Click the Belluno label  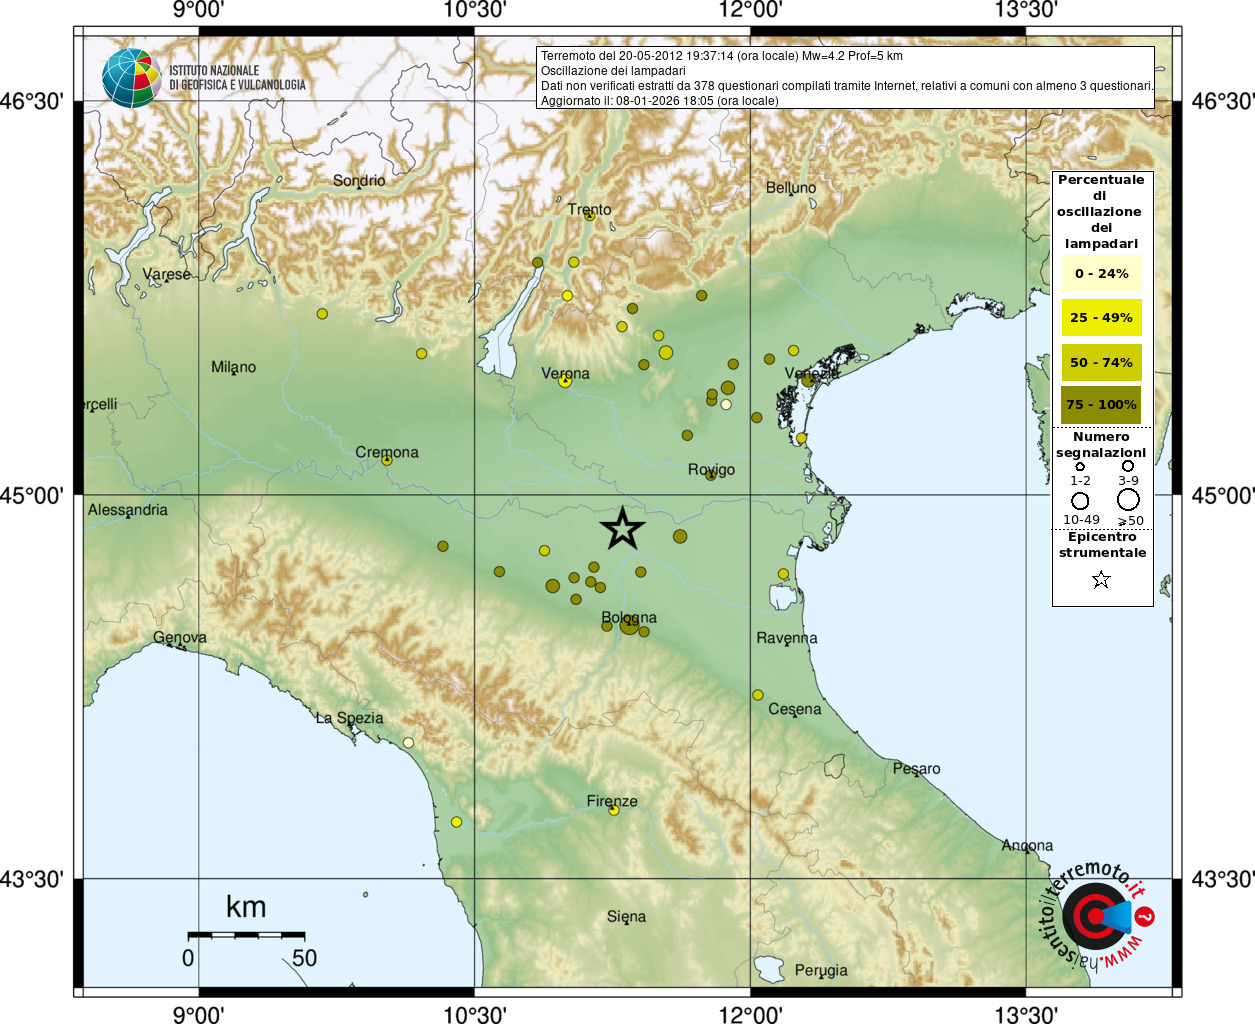pyautogui.click(x=791, y=187)
